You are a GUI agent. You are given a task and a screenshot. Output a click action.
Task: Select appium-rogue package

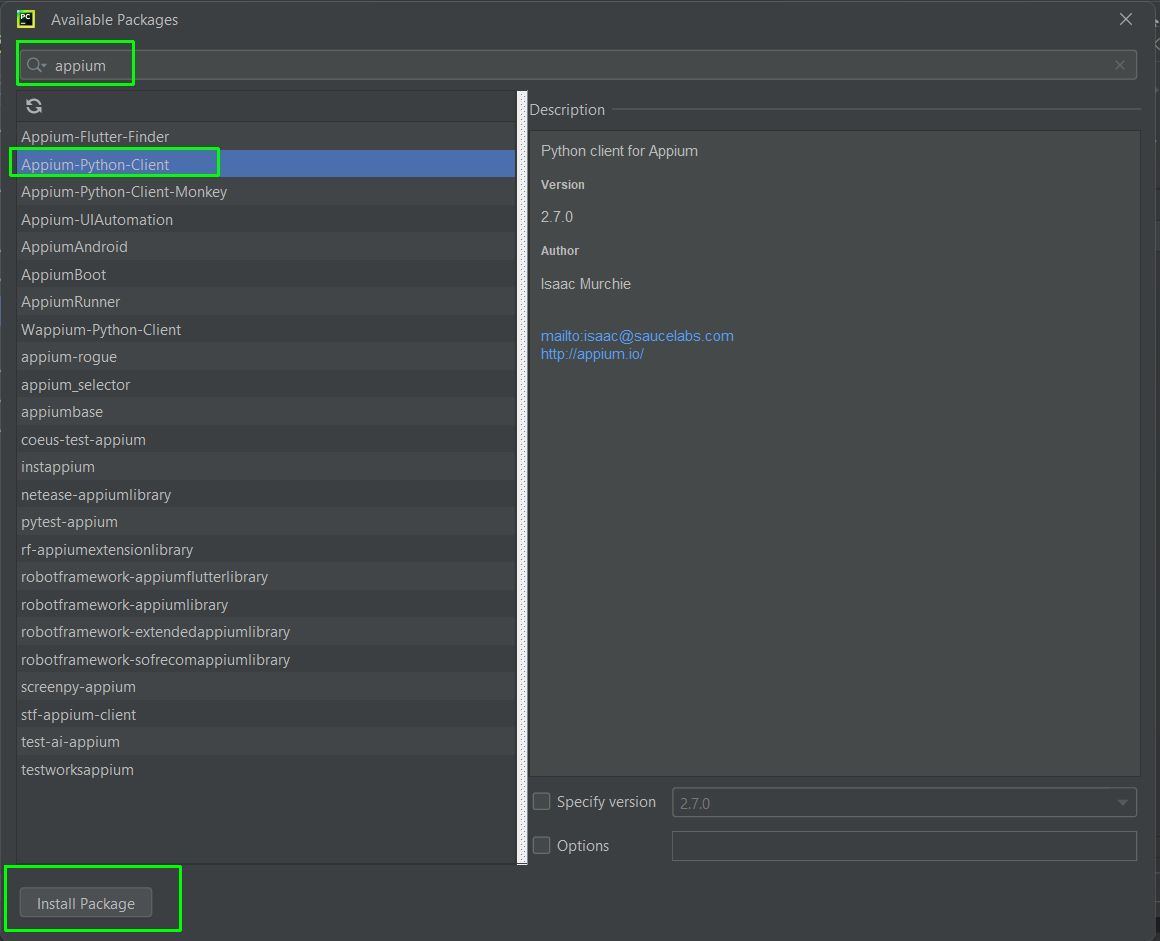pos(266,357)
